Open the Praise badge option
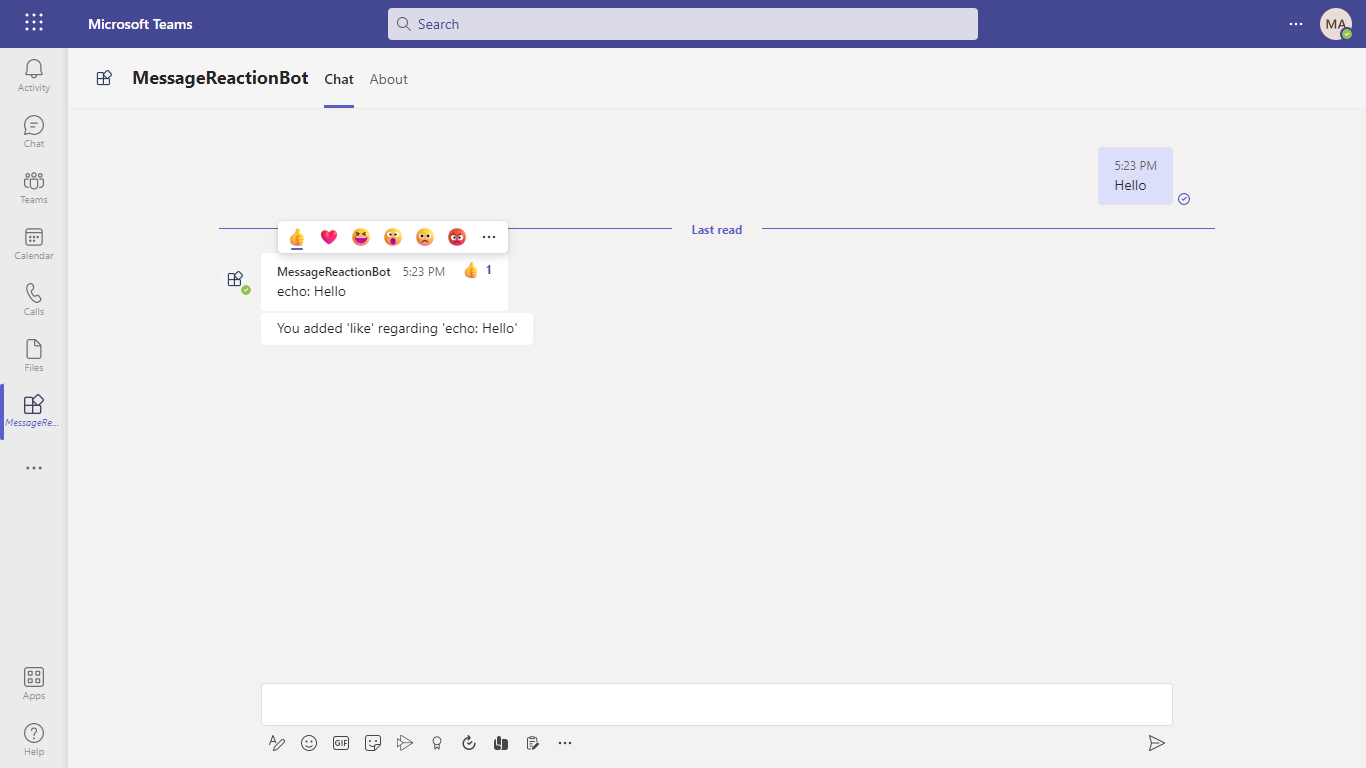The image size is (1366, 768). tap(437, 743)
